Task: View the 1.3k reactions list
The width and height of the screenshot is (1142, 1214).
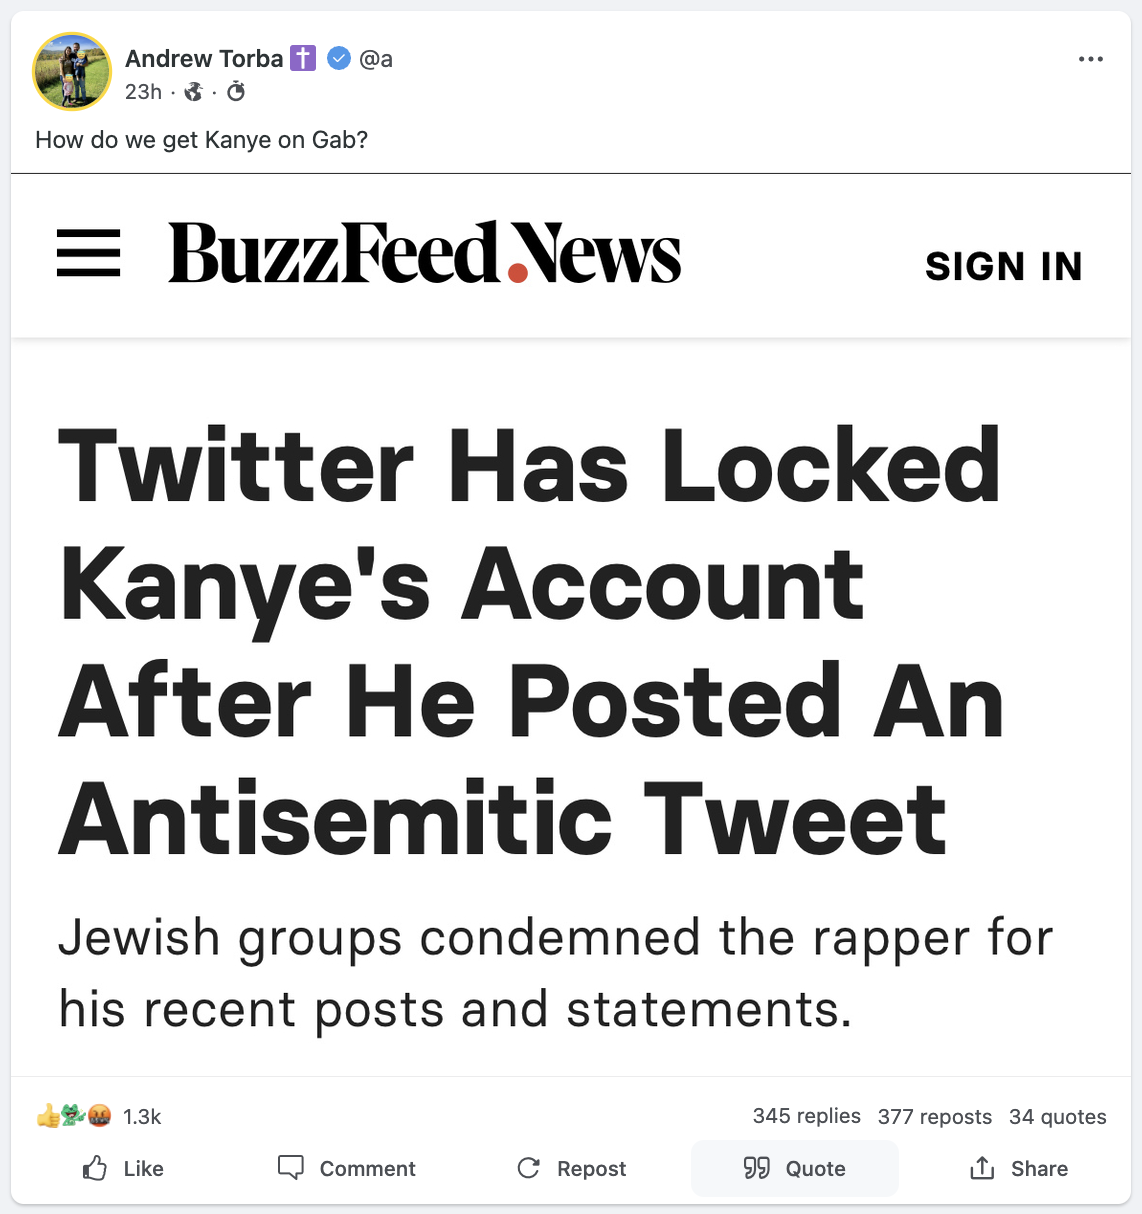Action: pyautogui.click(x=141, y=1117)
